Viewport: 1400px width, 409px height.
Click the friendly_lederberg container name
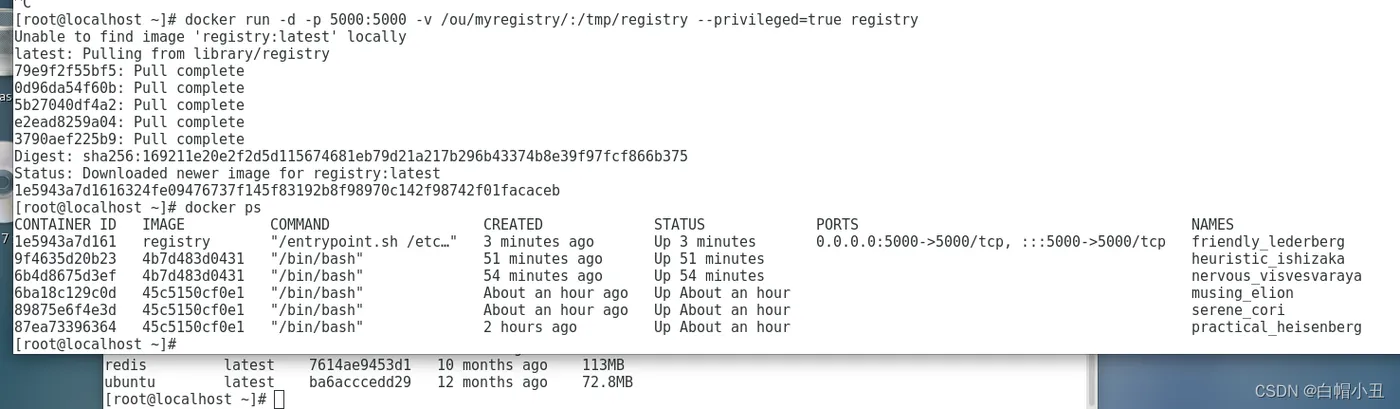[1267, 241]
